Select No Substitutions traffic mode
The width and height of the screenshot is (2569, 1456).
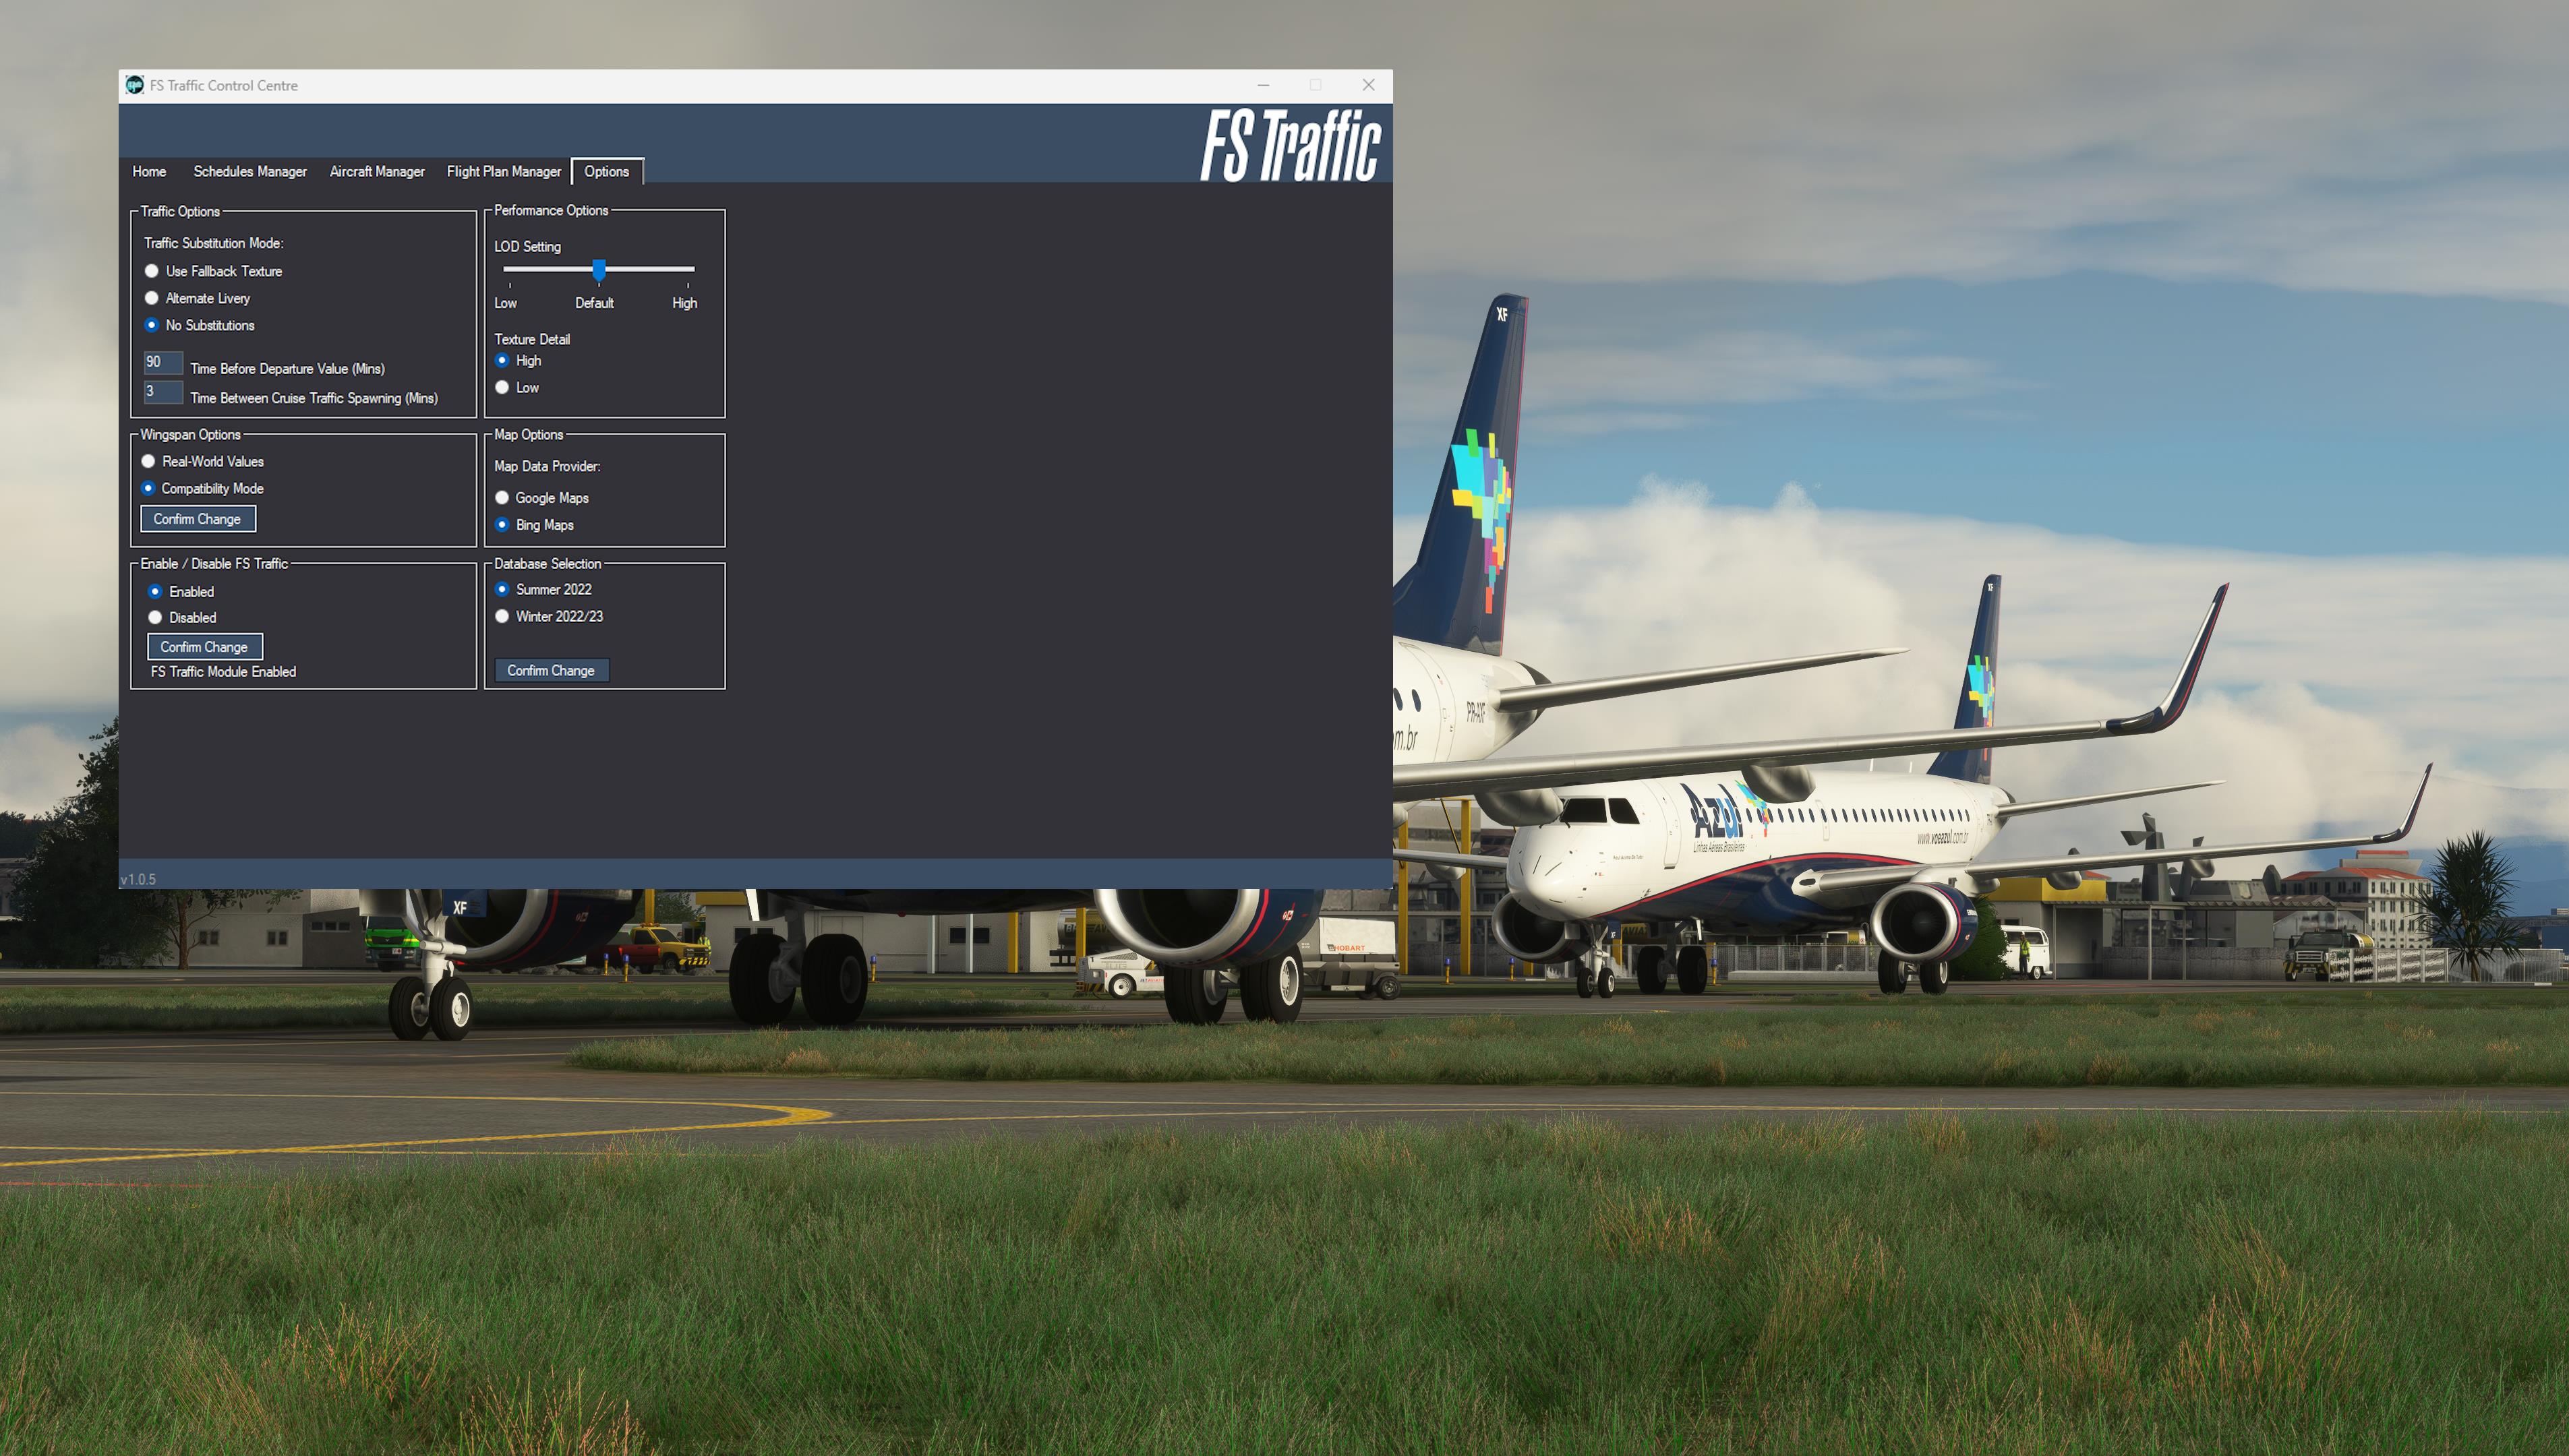coord(152,325)
